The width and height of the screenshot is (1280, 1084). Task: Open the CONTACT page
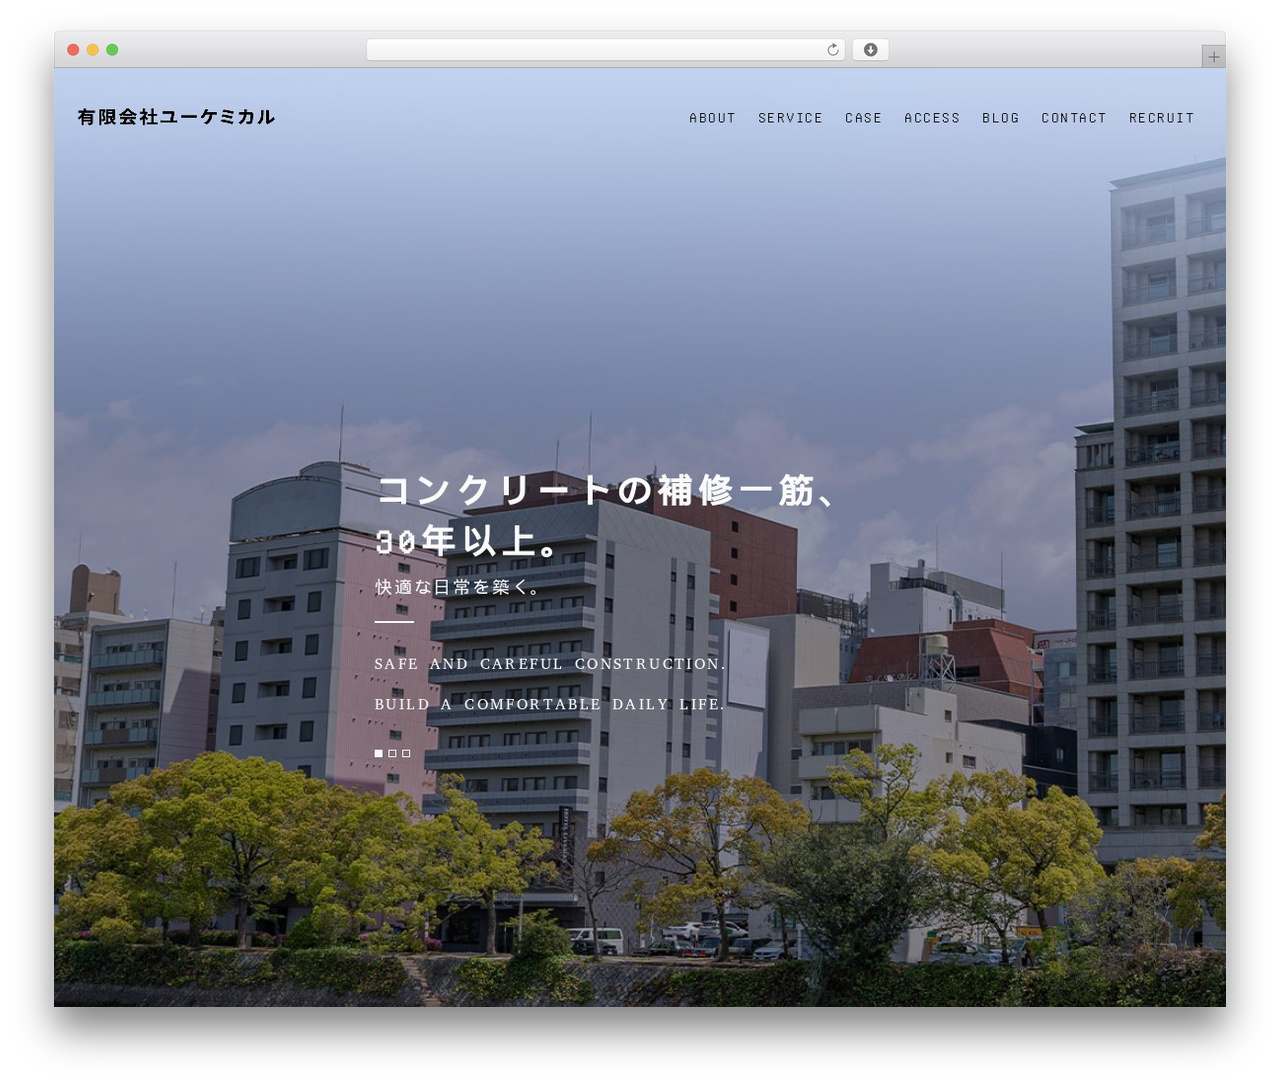(1074, 118)
